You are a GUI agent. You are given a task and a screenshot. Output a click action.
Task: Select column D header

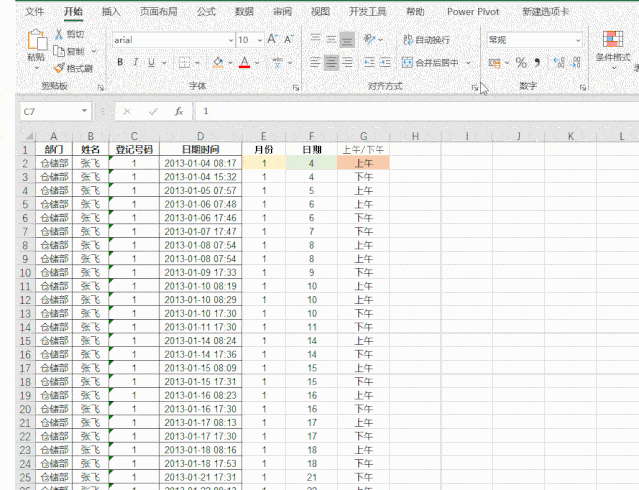point(200,135)
